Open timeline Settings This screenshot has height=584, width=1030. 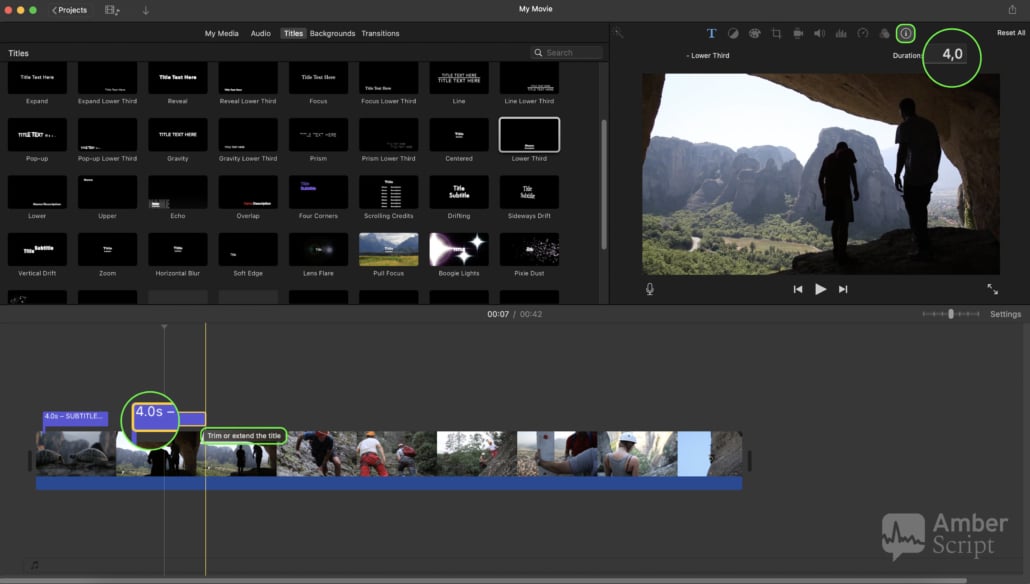[x=1005, y=314]
